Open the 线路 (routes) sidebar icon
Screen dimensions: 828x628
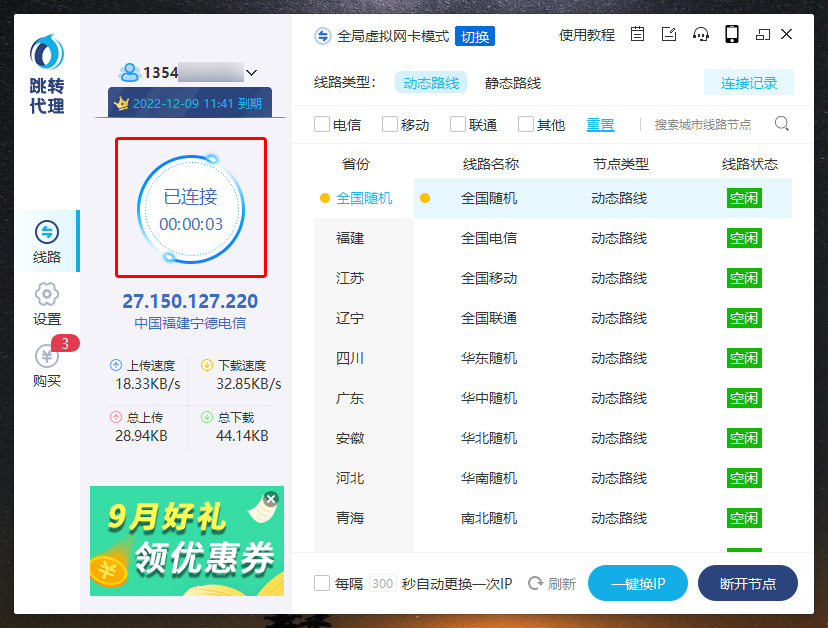tap(47, 241)
